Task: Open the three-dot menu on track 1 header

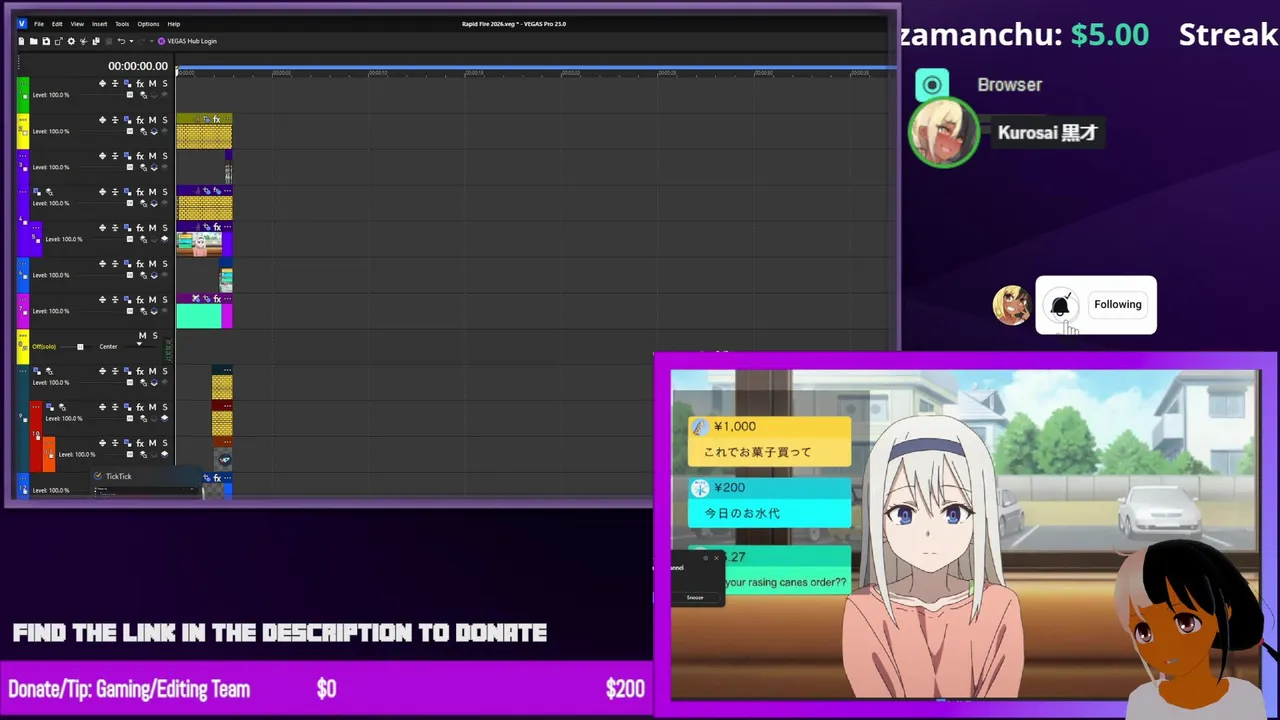Action: point(23,83)
